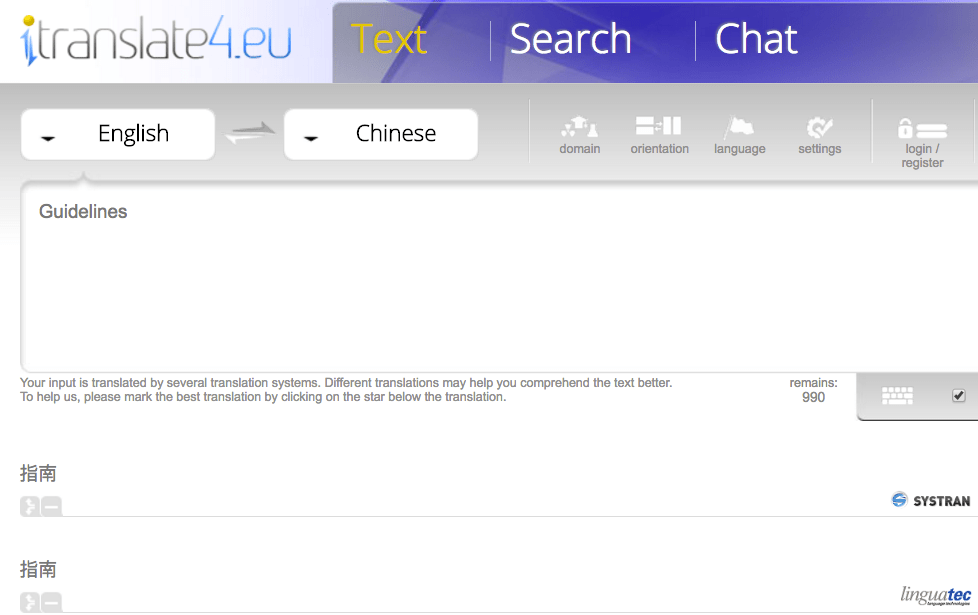Open the SYSTRAN provider logo link
Image resolution: width=978 pixels, height=615 pixels.
point(931,500)
